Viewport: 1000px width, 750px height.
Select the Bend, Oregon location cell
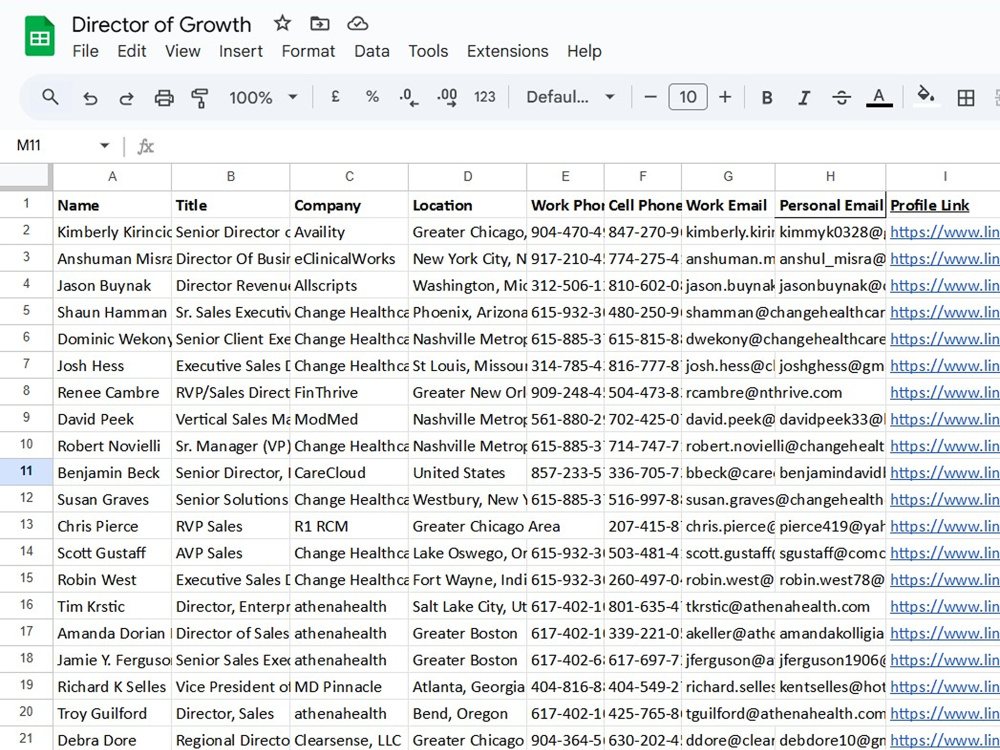[467, 714]
